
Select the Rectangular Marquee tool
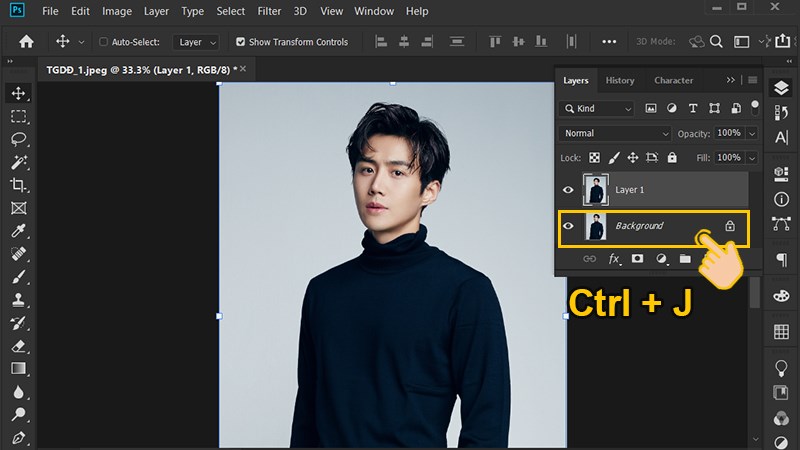18,116
